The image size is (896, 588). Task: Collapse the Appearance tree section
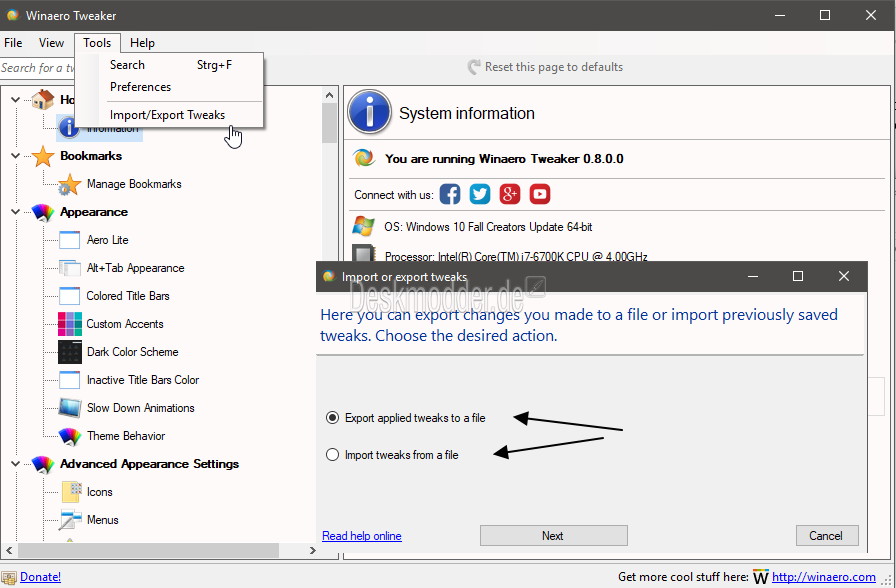coord(15,212)
